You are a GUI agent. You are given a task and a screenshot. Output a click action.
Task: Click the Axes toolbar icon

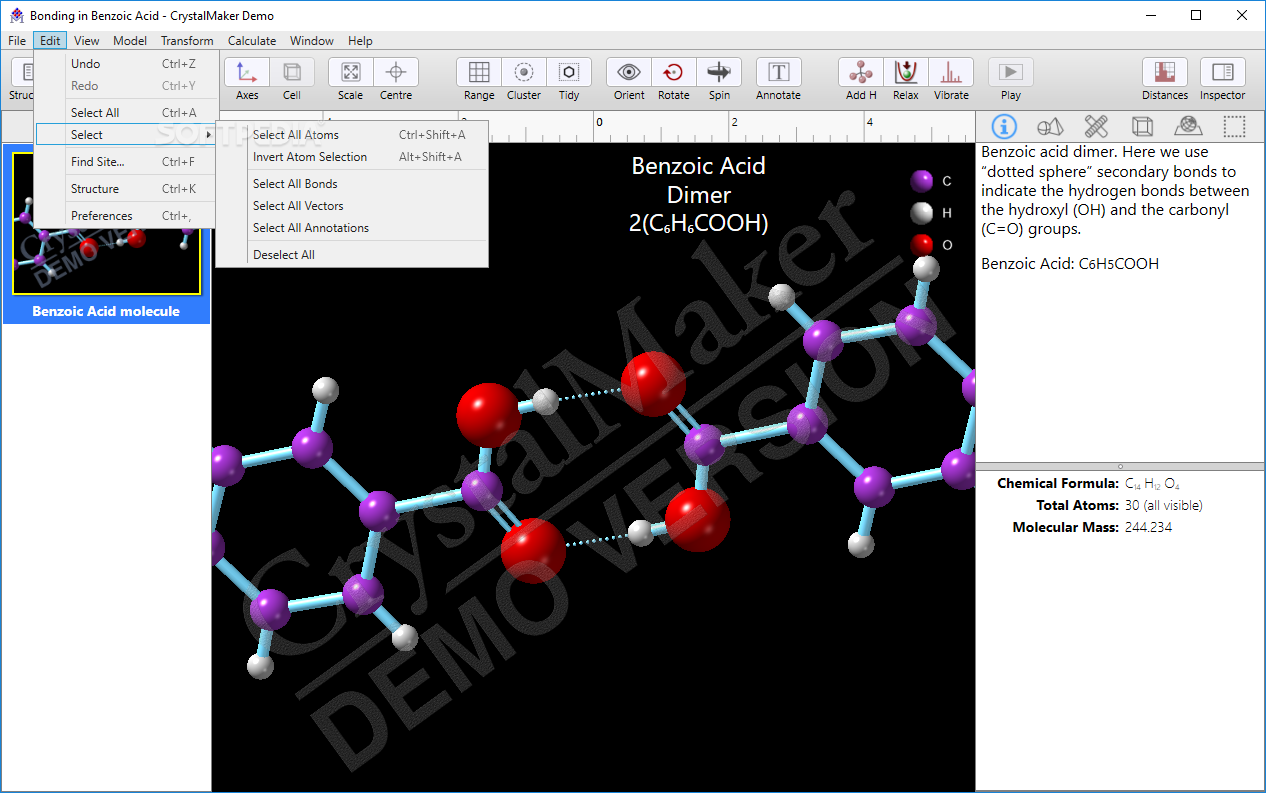(x=247, y=72)
